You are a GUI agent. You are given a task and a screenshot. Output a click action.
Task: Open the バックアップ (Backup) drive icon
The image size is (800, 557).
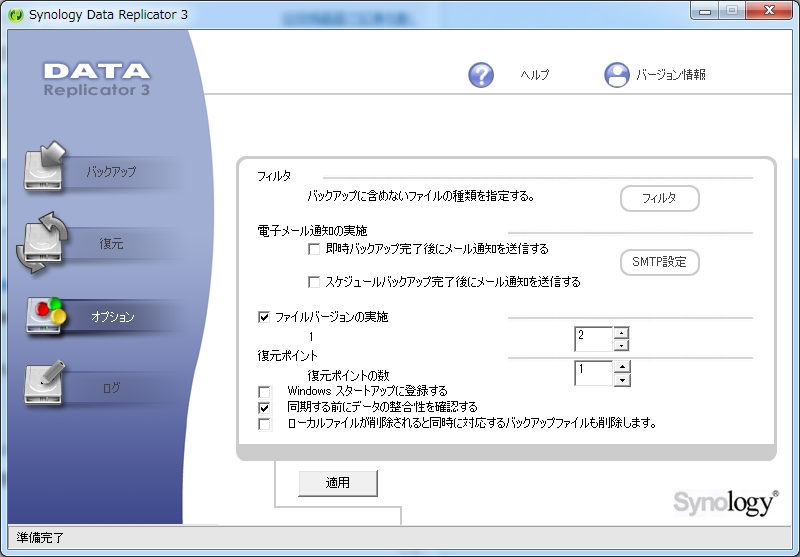pos(44,166)
